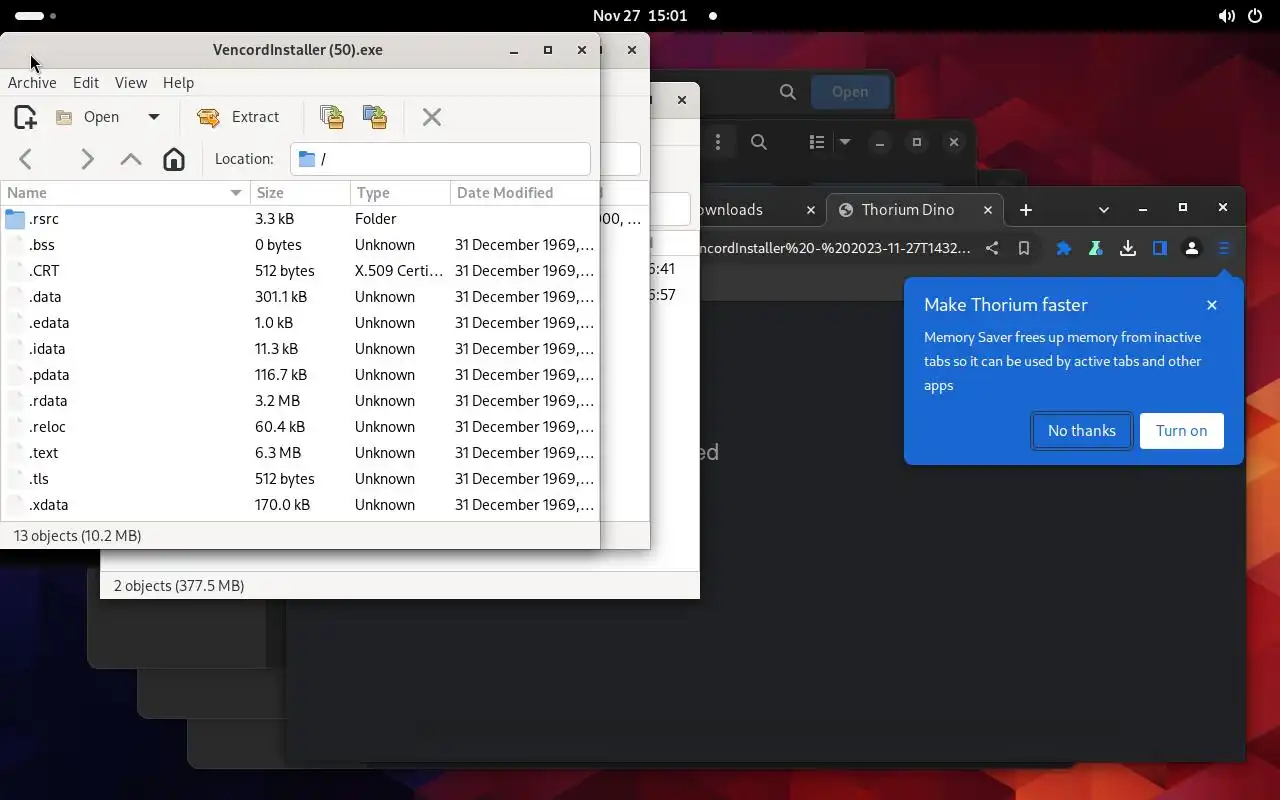Show Thorium downloads icon

1128,249
